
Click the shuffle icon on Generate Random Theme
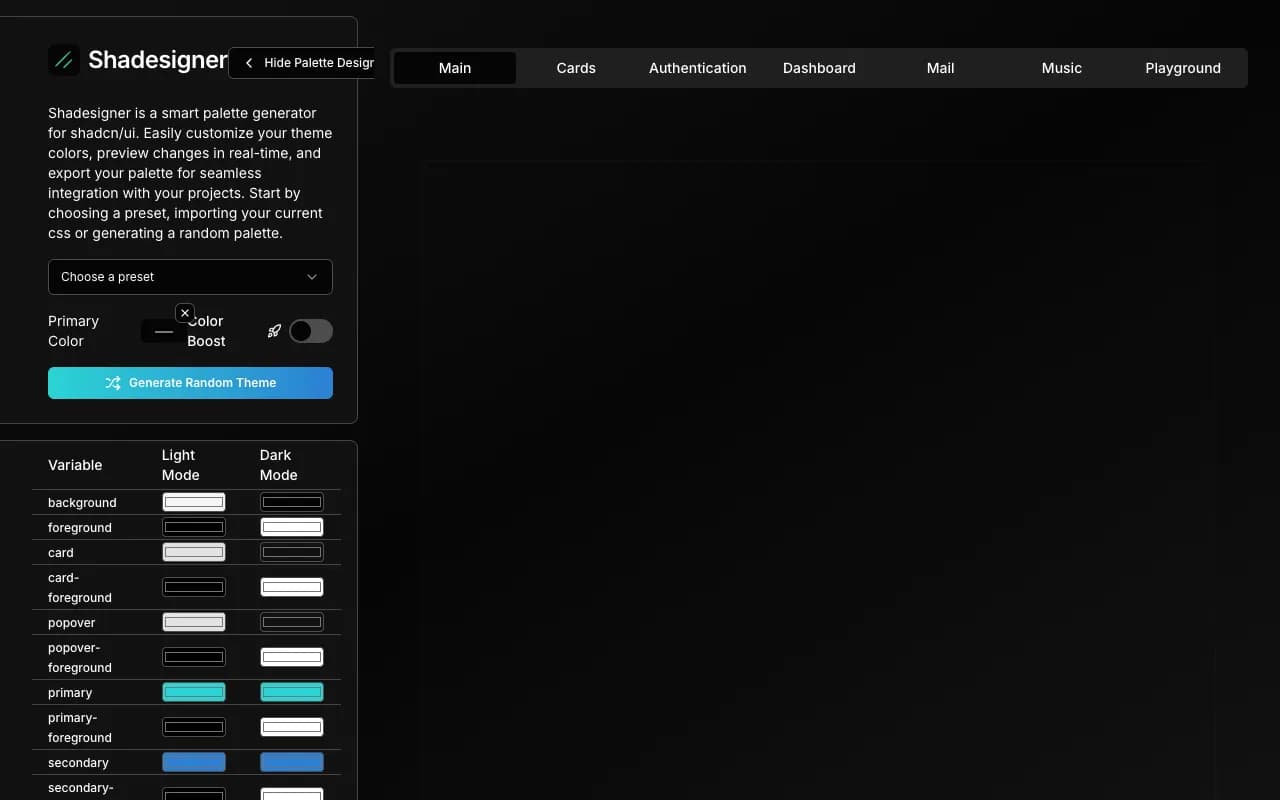[113, 382]
